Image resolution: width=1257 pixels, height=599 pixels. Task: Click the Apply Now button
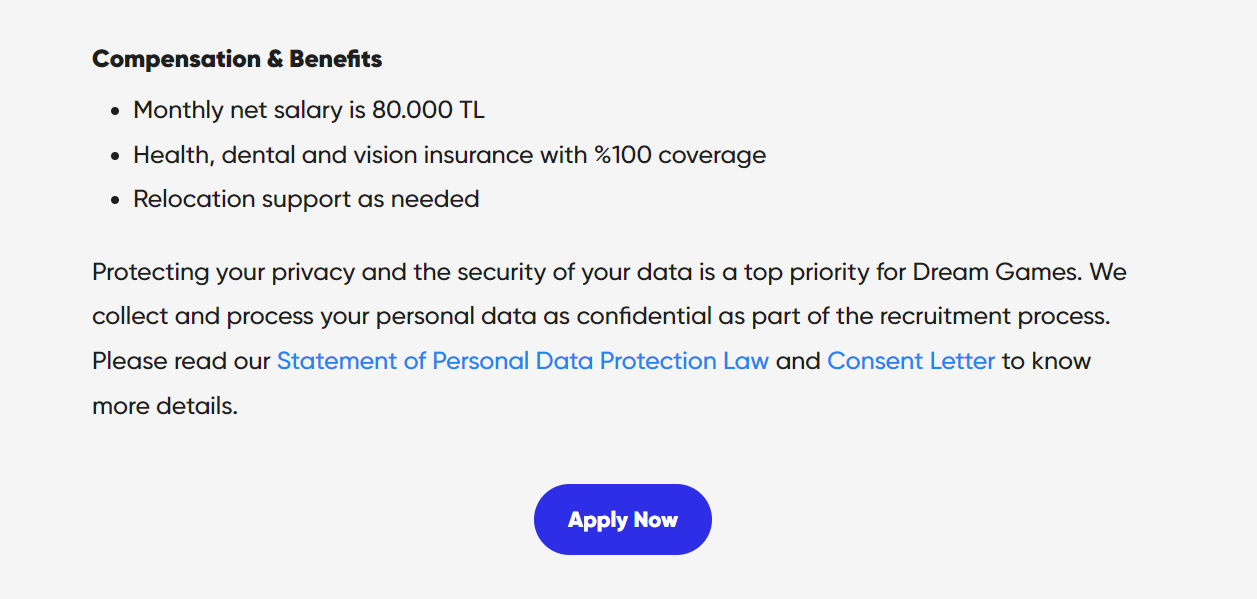(x=622, y=519)
